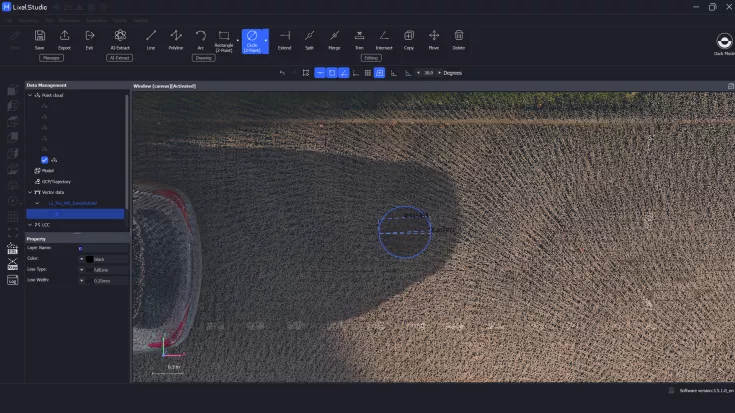735x413 pixels.
Task: Uncheck the visible point cloud checkbox
Action: [45, 159]
